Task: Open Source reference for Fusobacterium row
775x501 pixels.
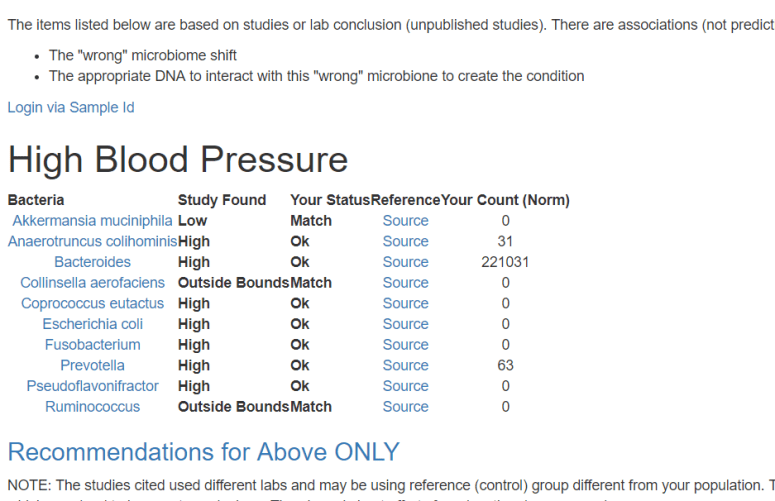Action: (405, 345)
